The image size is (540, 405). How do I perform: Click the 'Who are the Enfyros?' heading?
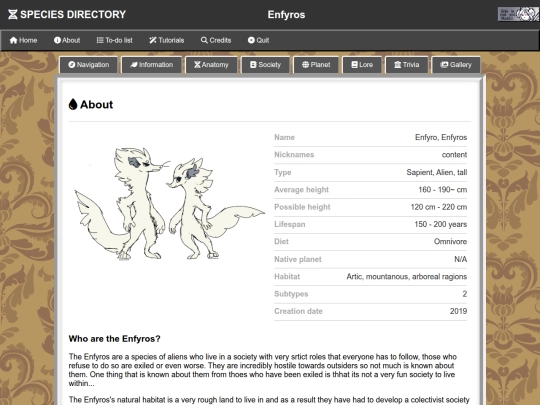click(x=114, y=339)
